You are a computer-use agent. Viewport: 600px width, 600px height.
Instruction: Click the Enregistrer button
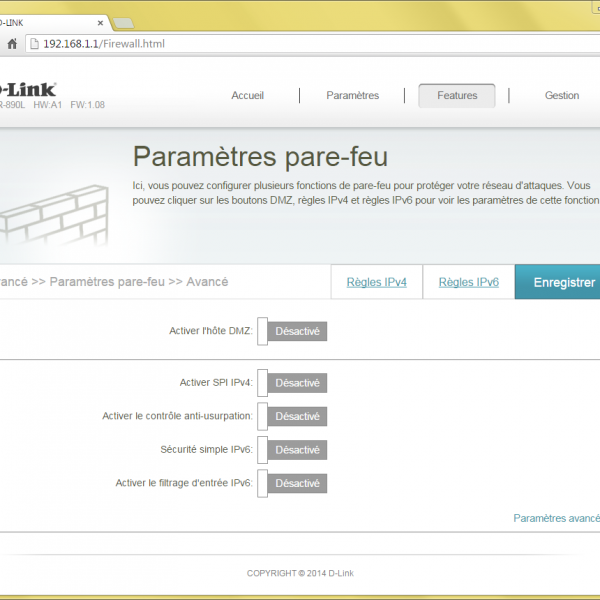tap(558, 283)
